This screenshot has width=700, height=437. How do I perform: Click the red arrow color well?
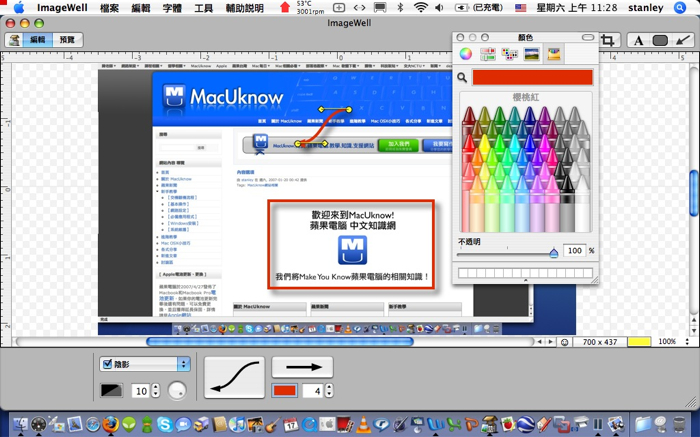[285, 391]
